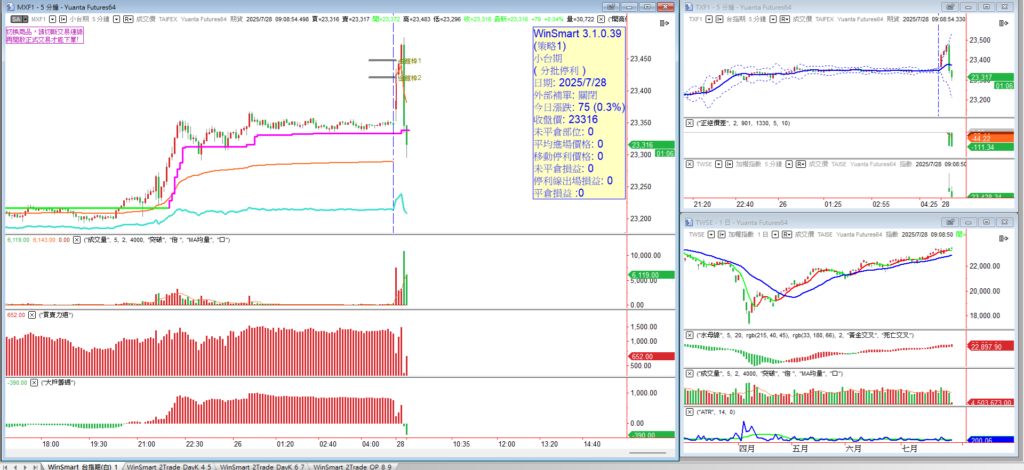Screen dimensions: 1024x470
Task: Go to first workspace tab arrow
Action: 6,466
